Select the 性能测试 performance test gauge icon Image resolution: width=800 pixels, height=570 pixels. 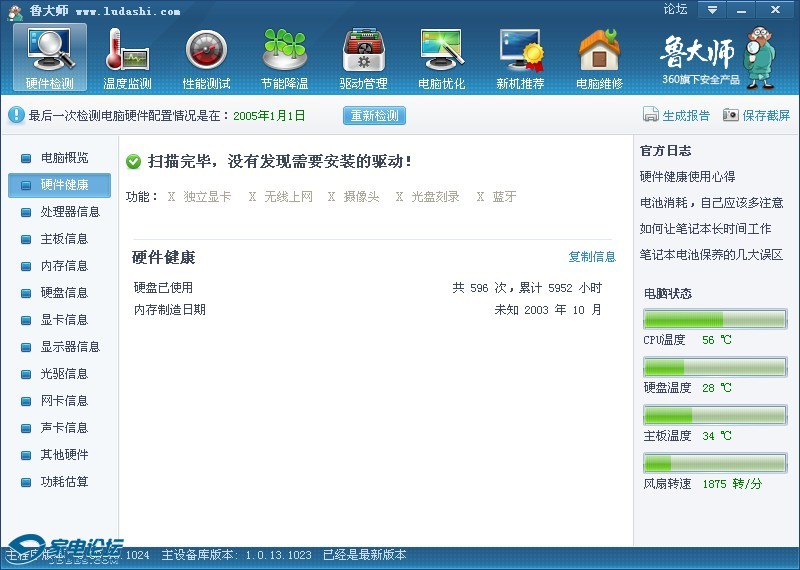click(x=206, y=50)
